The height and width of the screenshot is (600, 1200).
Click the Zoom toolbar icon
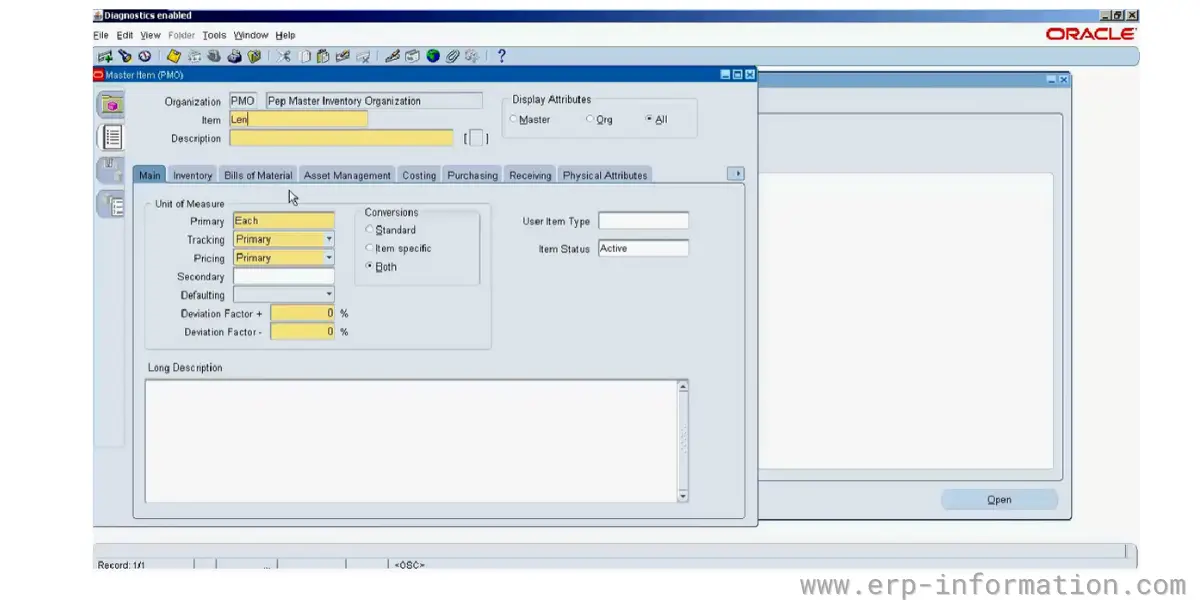(413, 56)
